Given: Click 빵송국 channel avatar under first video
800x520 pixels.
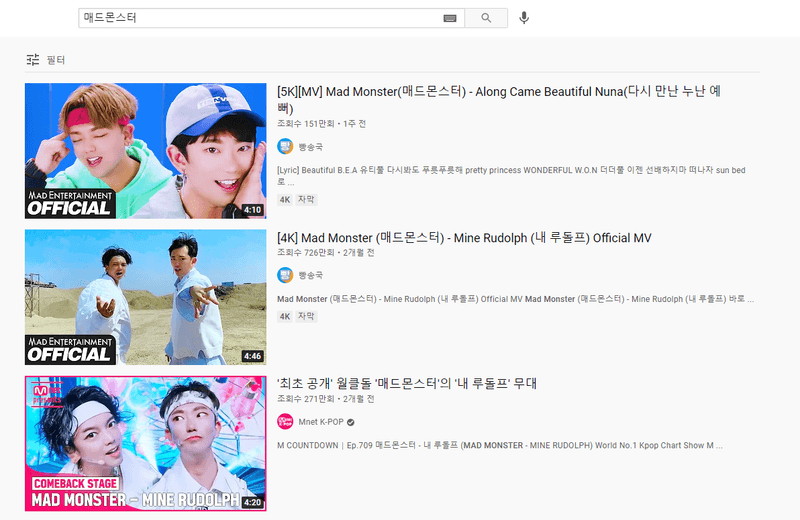Looking at the screenshot, I should tap(285, 146).
